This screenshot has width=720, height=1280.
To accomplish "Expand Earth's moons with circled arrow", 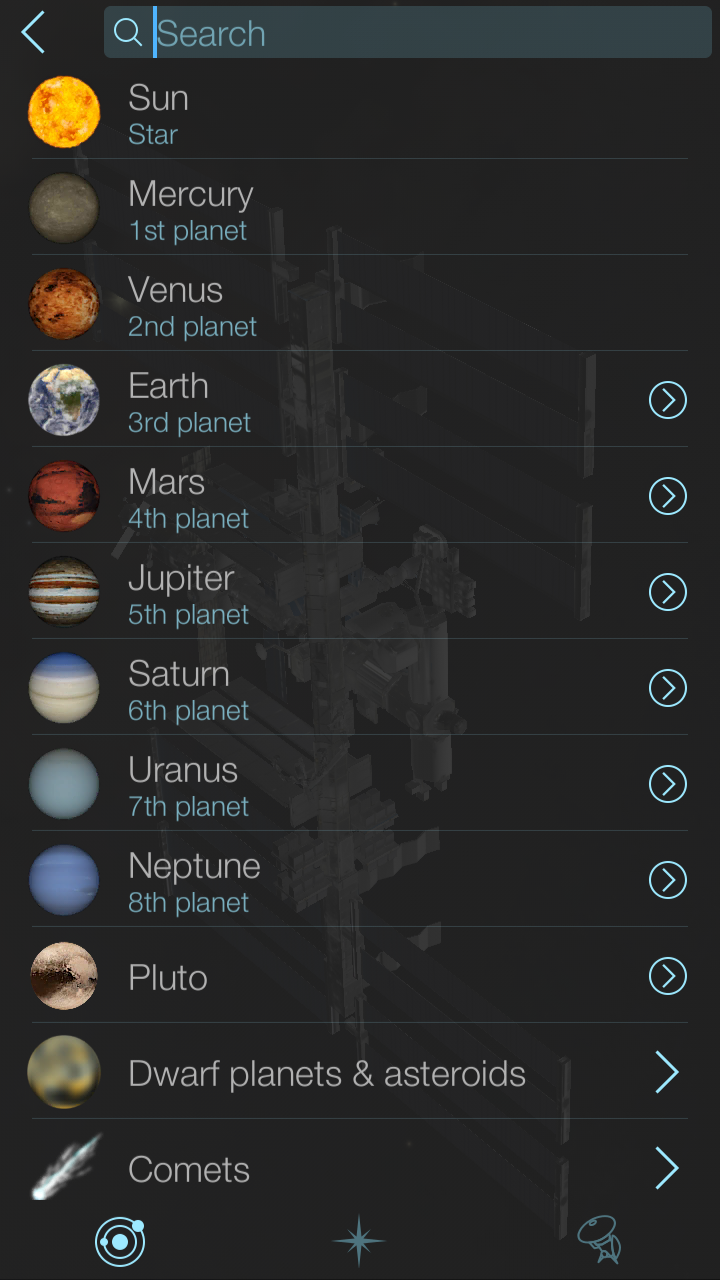I will coord(668,401).
